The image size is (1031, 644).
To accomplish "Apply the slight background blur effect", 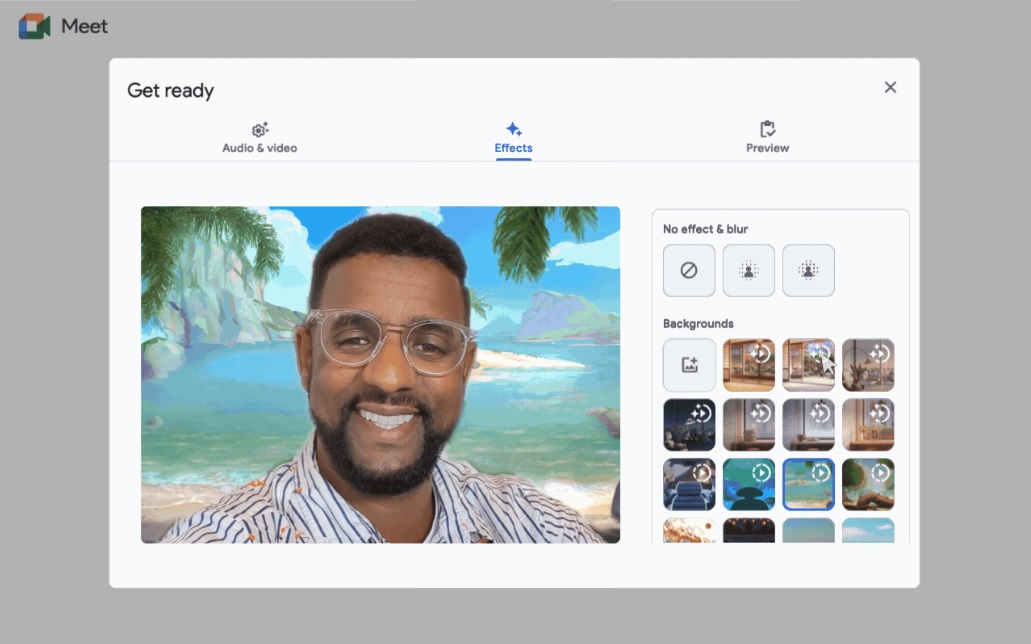I will 748,270.
